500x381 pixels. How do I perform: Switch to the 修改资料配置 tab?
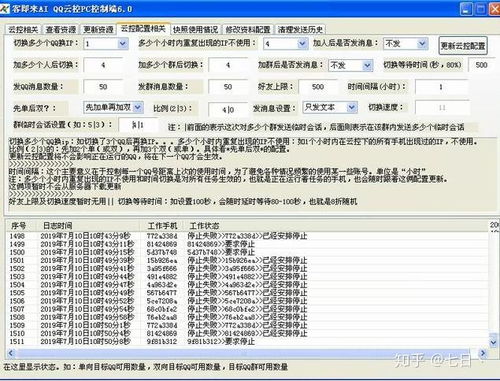click(248, 29)
